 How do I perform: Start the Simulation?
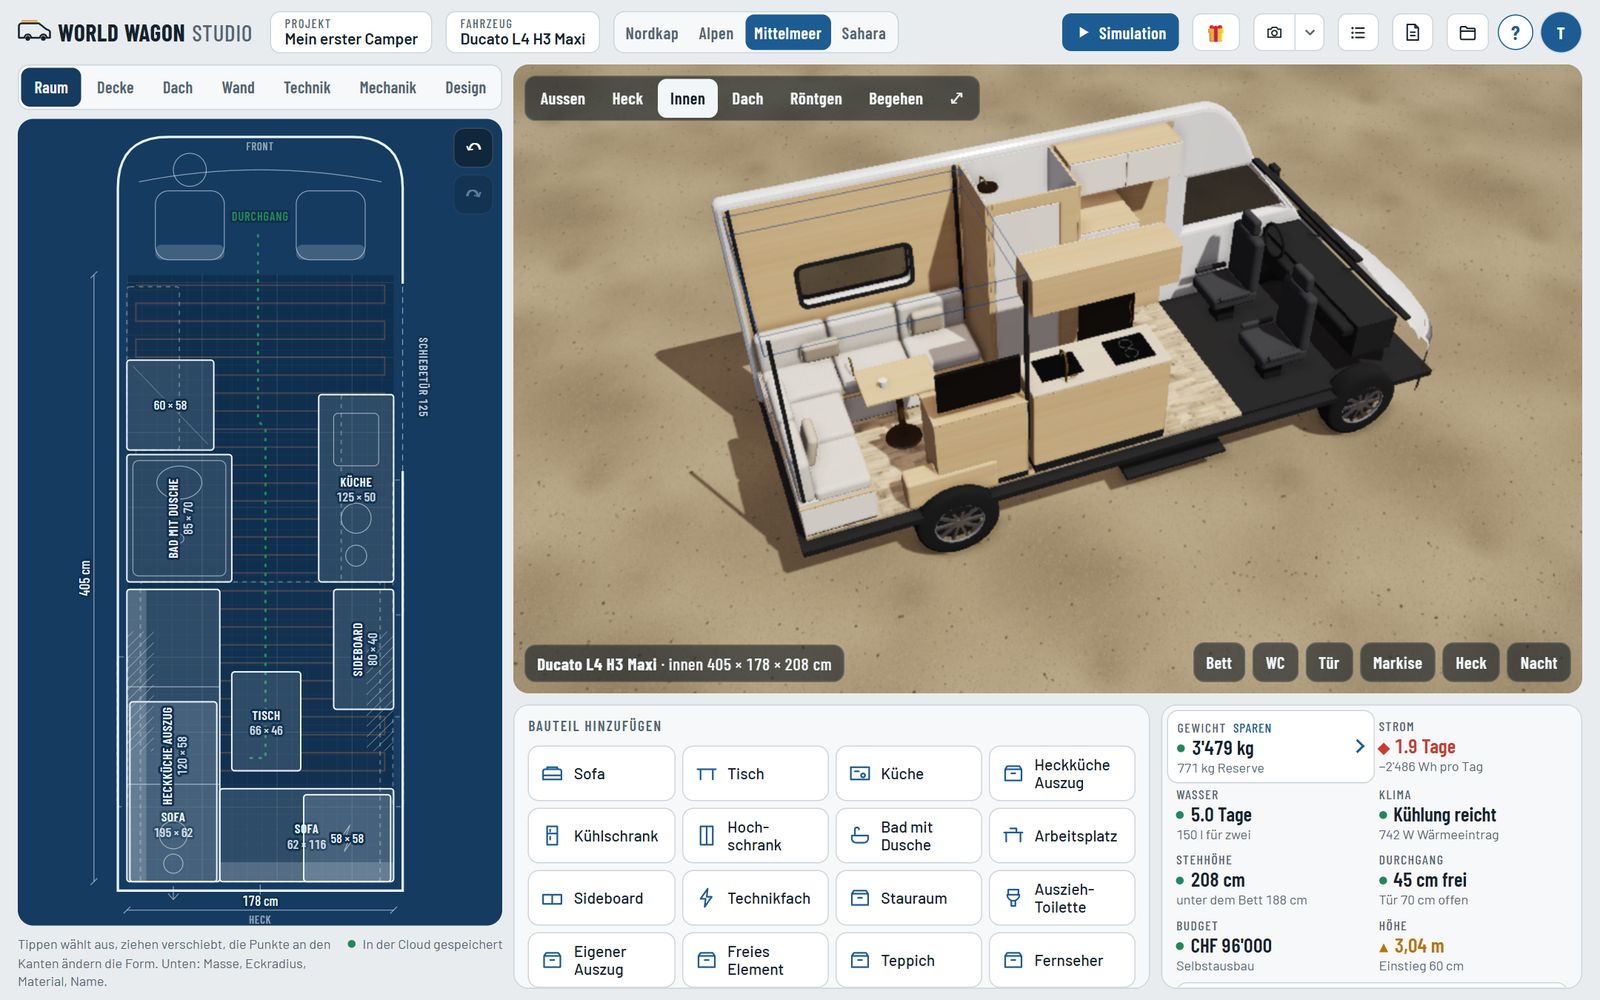tap(1120, 33)
